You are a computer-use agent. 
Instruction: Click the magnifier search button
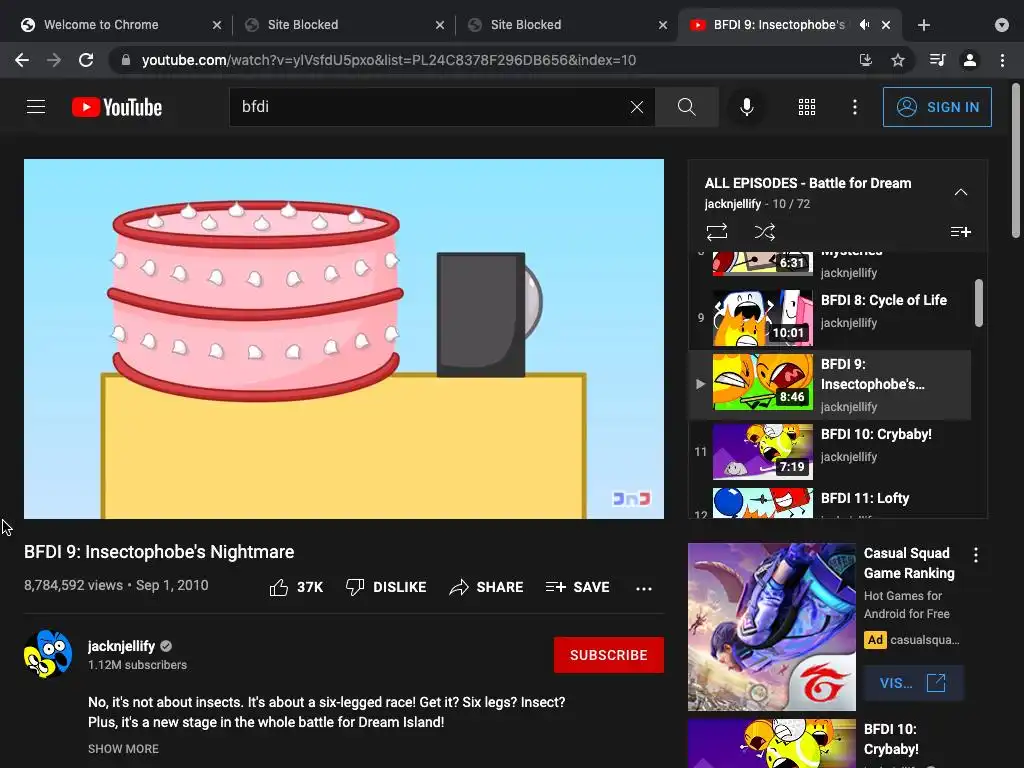[686, 107]
